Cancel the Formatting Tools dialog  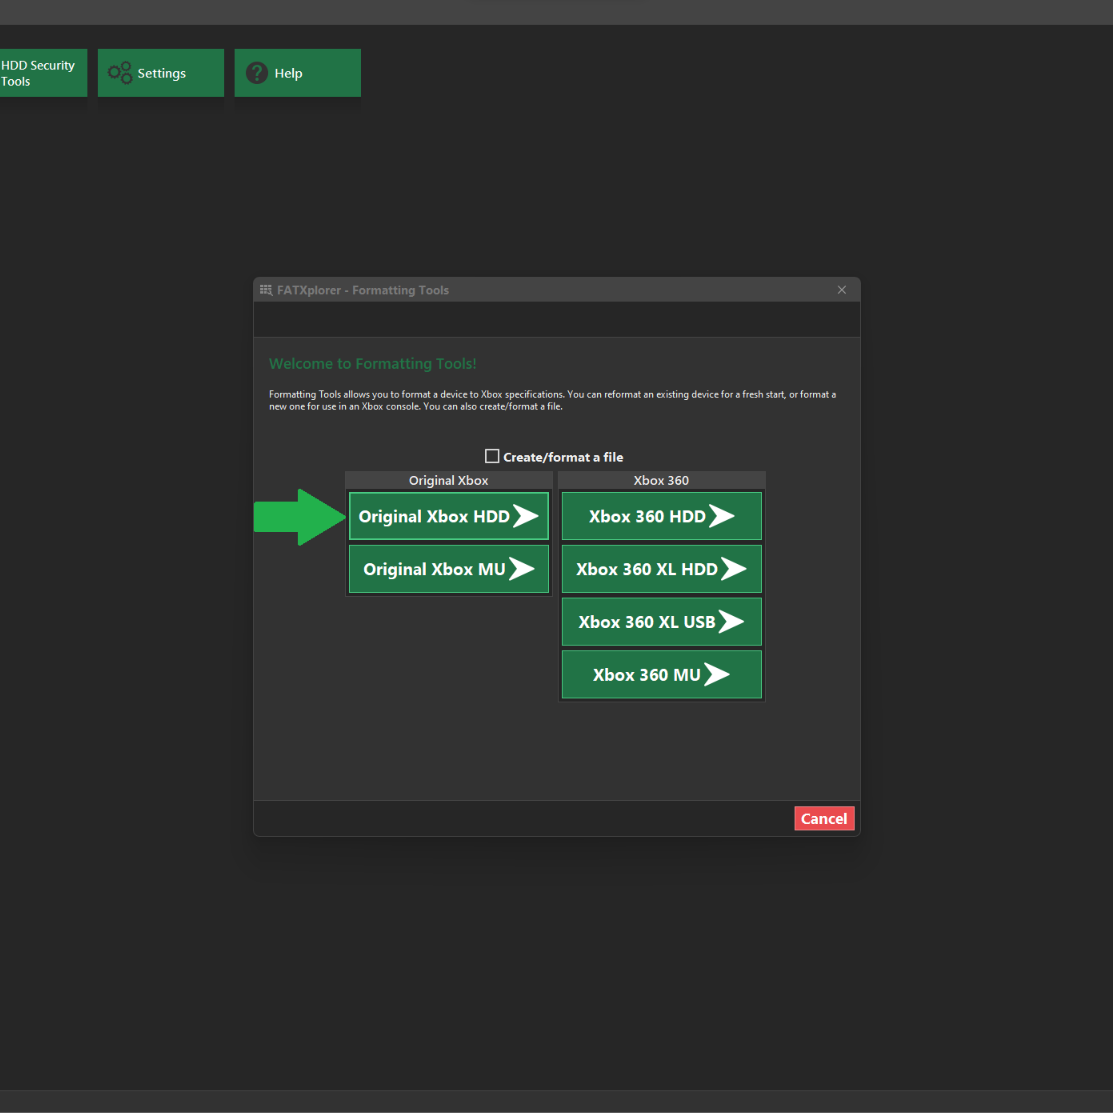[x=824, y=818]
